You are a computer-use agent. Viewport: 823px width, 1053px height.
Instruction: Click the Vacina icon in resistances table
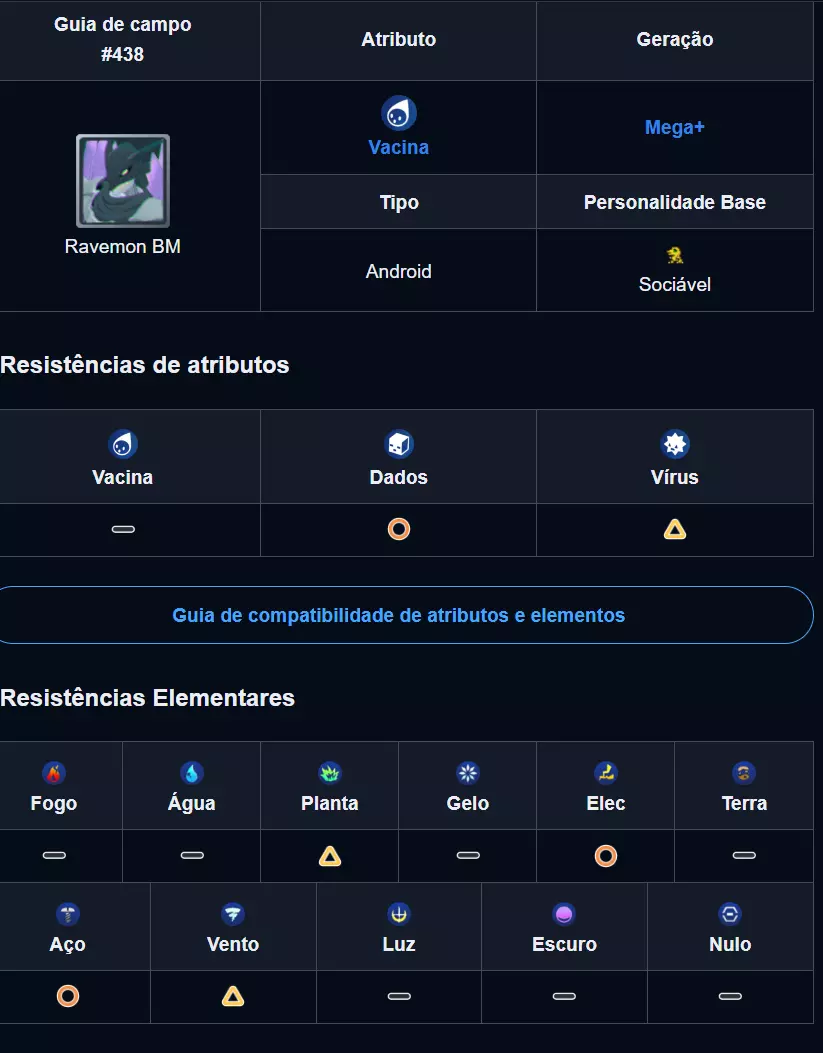tap(123, 445)
